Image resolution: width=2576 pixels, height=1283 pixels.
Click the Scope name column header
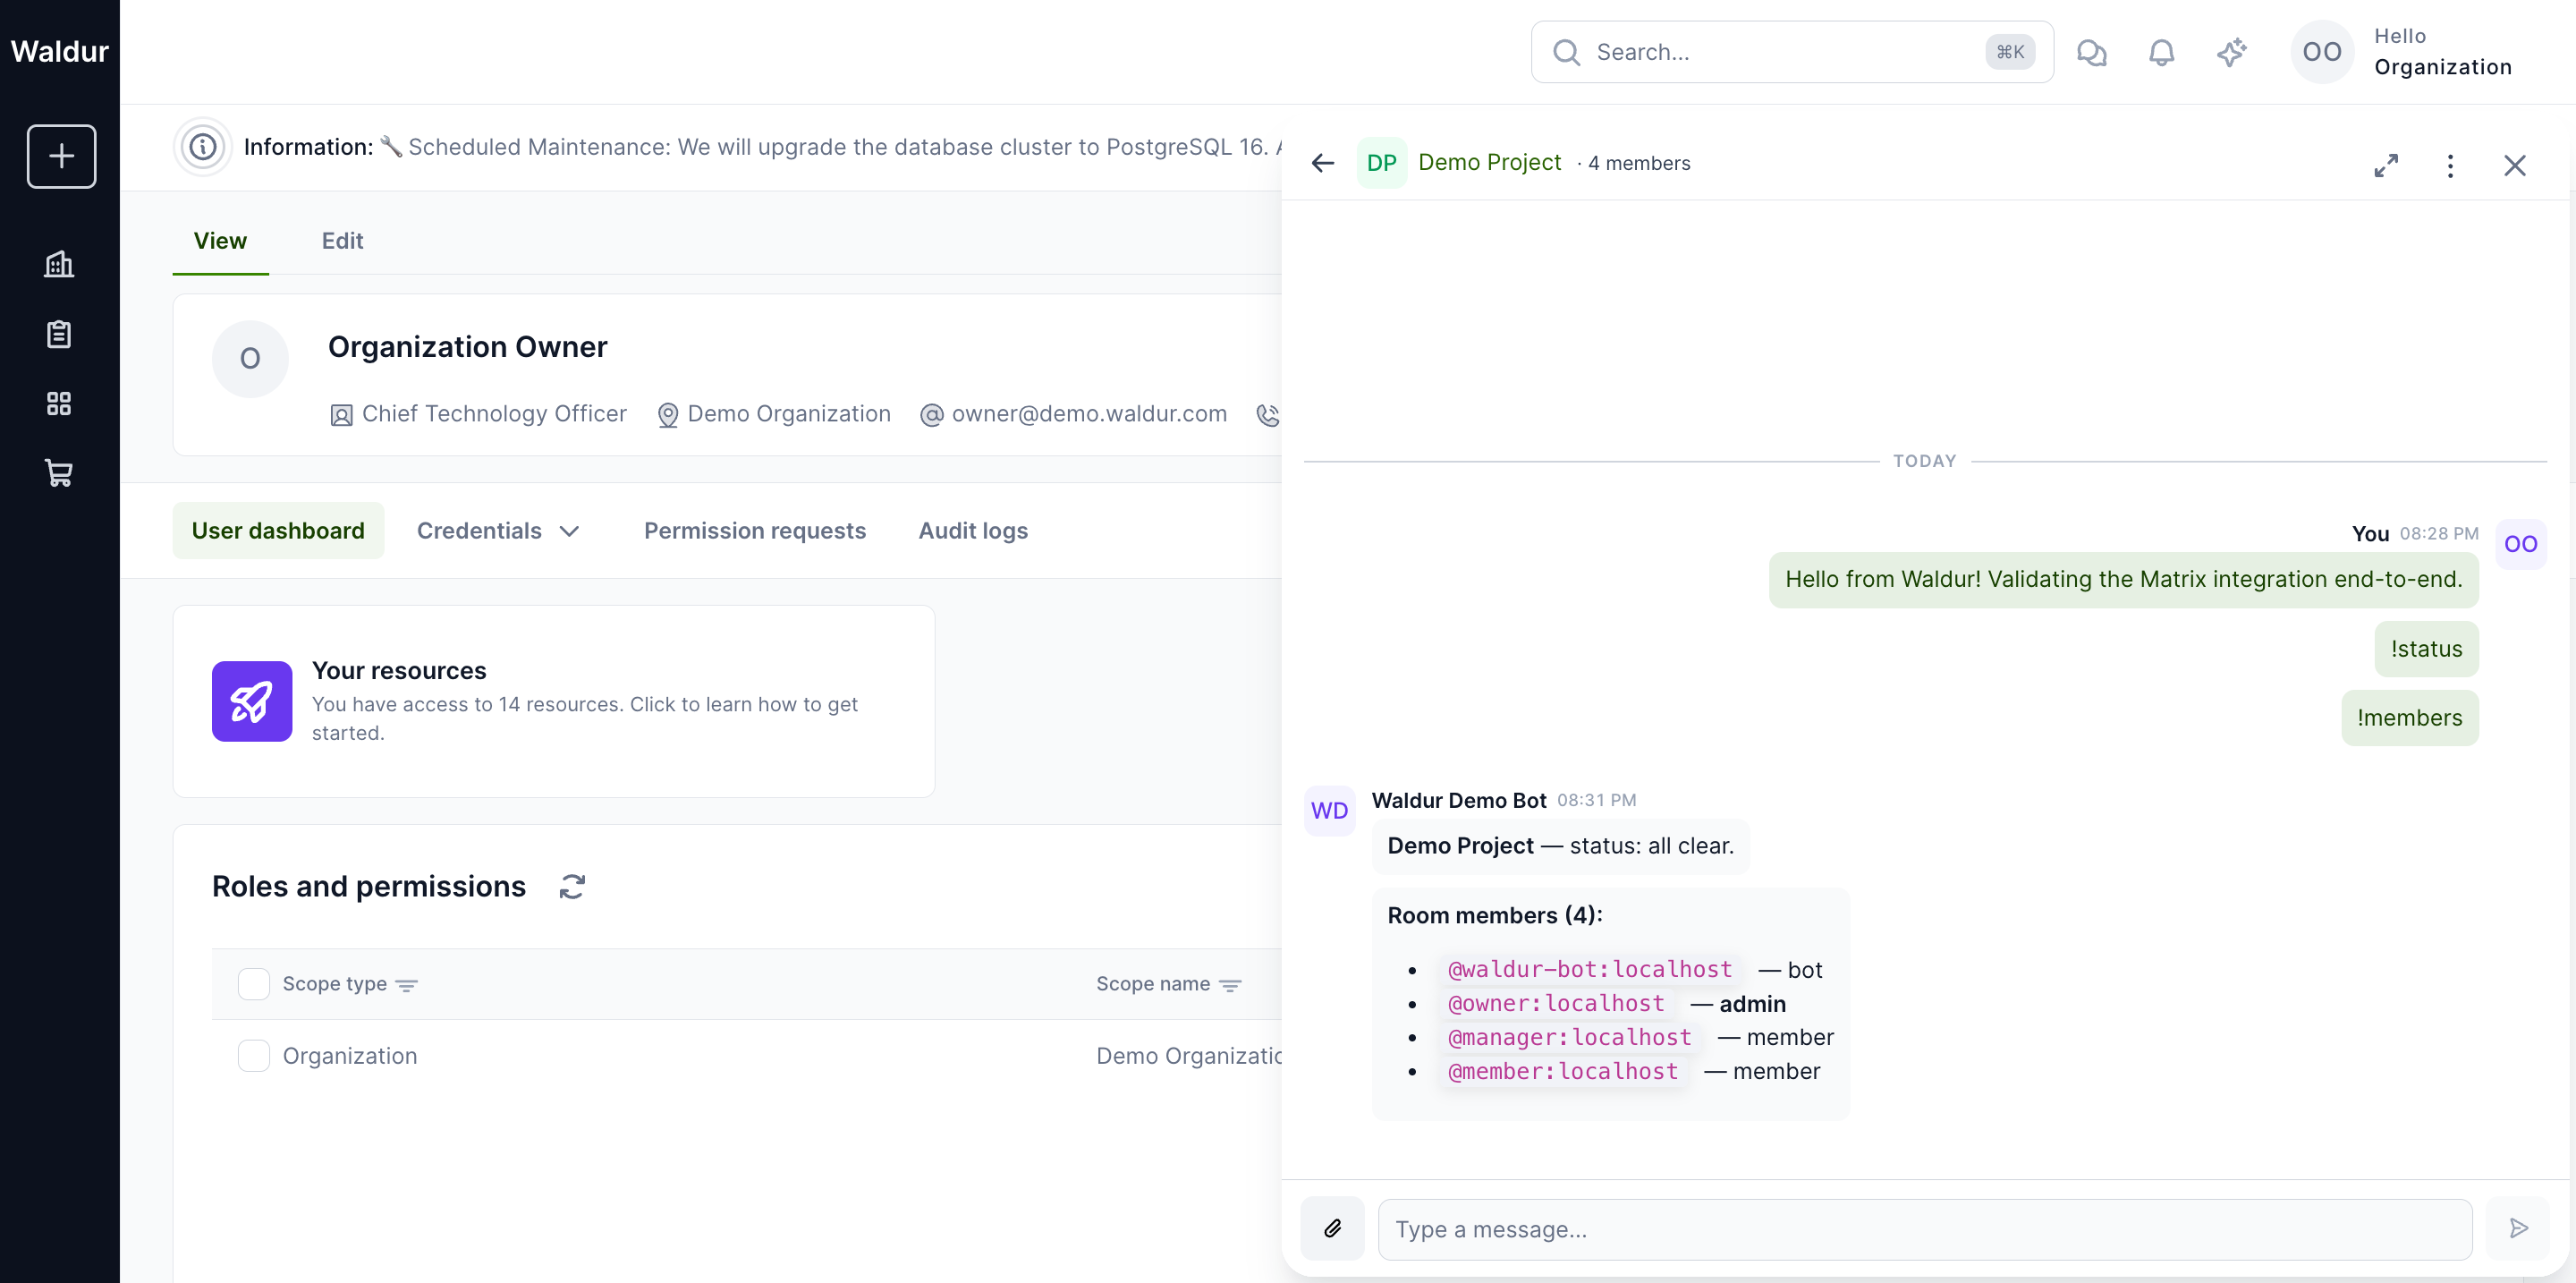pos(1153,984)
